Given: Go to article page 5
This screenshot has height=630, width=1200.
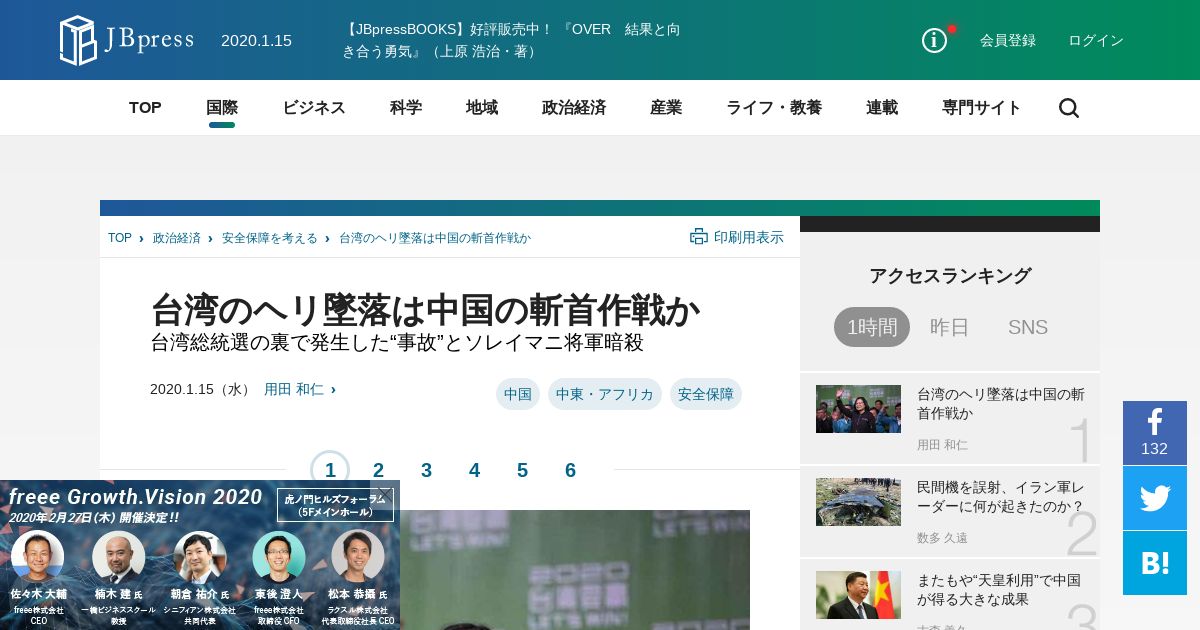Looking at the screenshot, I should (x=522, y=470).
